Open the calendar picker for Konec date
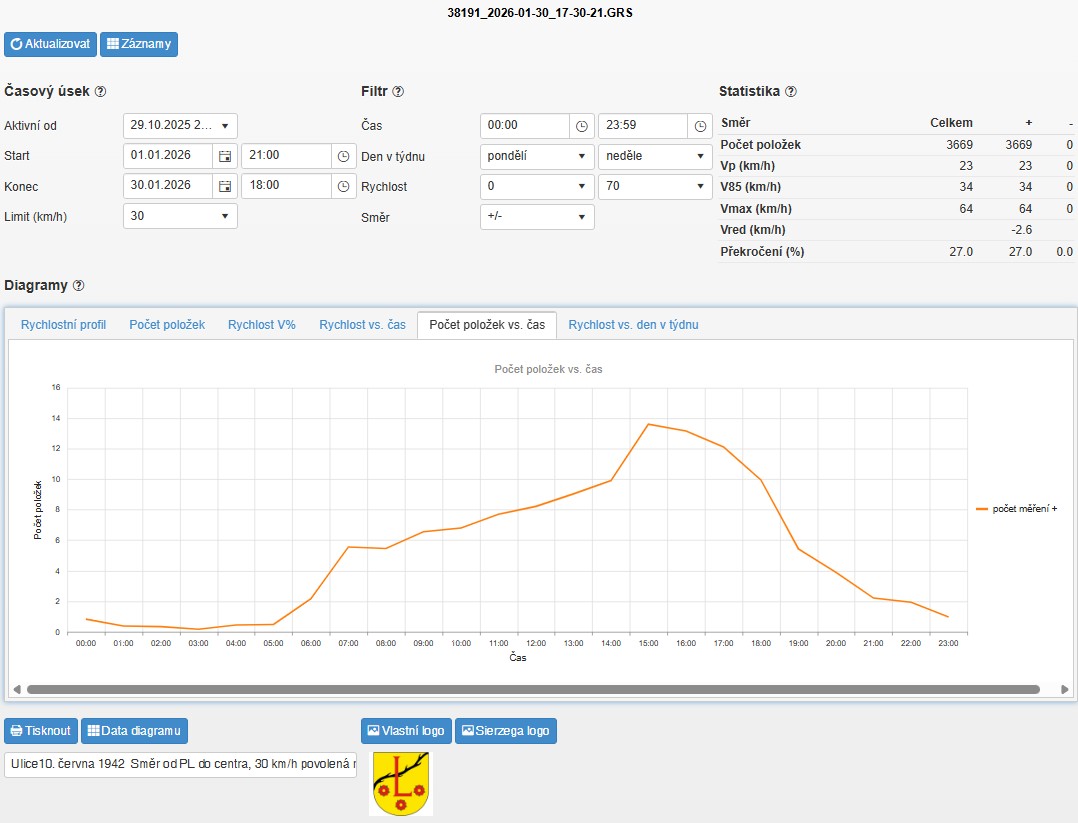Viewport: 1078px width, 823px height. click(225, 186)
